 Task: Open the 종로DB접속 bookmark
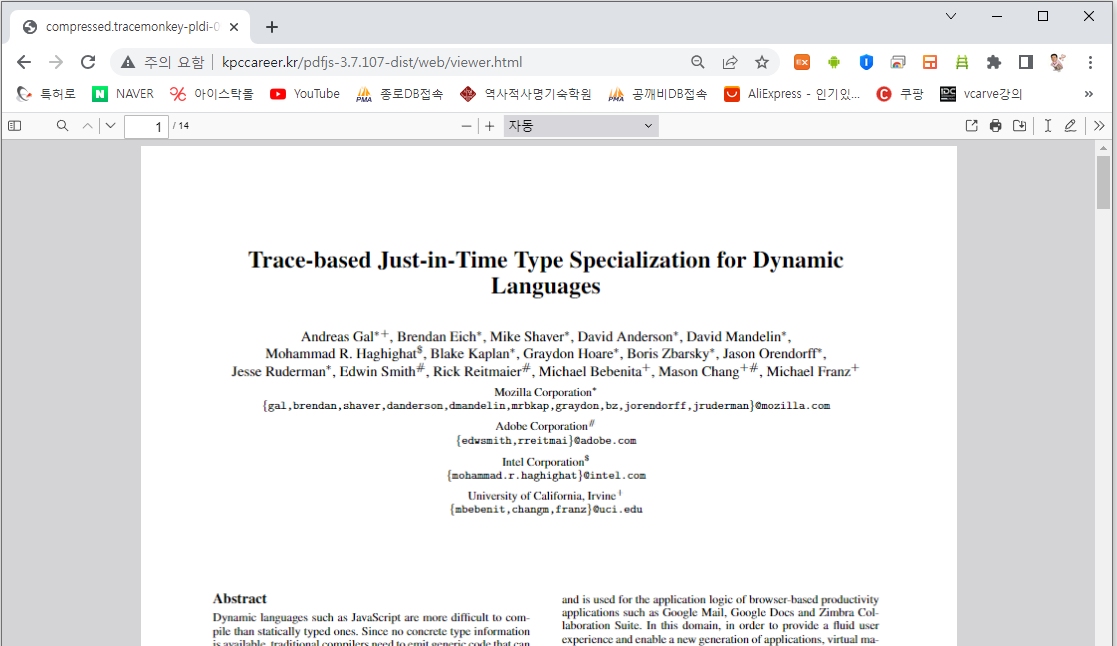pyautogui.click(x=400, y=94)
